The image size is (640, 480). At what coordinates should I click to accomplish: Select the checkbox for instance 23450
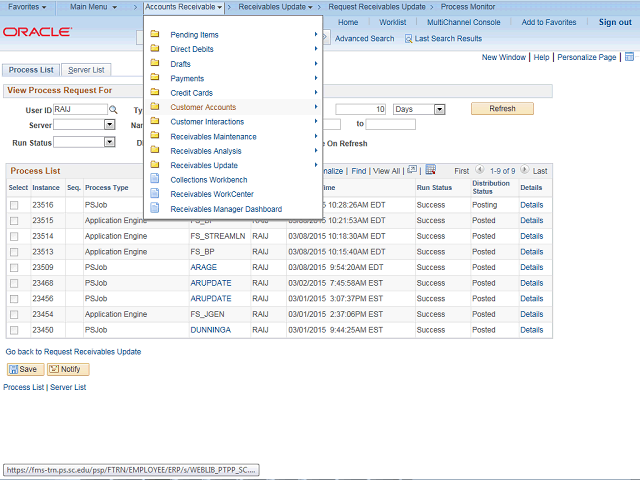click(14, 330)
